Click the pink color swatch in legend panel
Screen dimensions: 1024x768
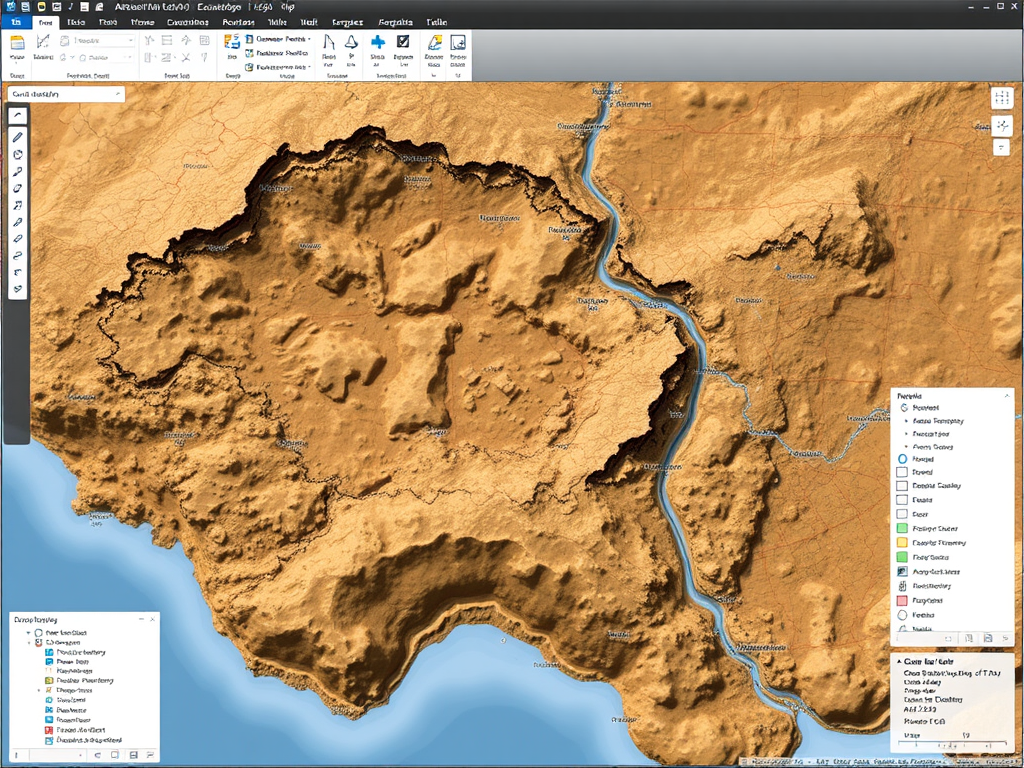point(901,600)
